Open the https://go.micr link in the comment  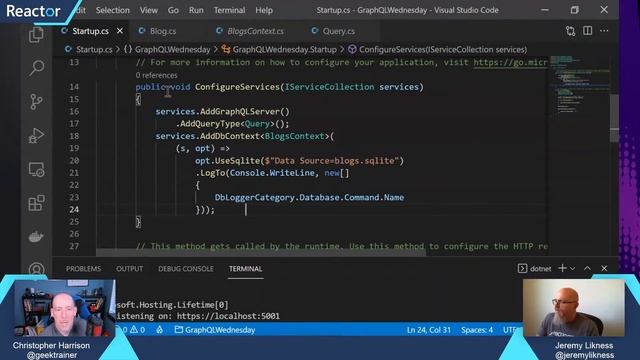(510, 62)
